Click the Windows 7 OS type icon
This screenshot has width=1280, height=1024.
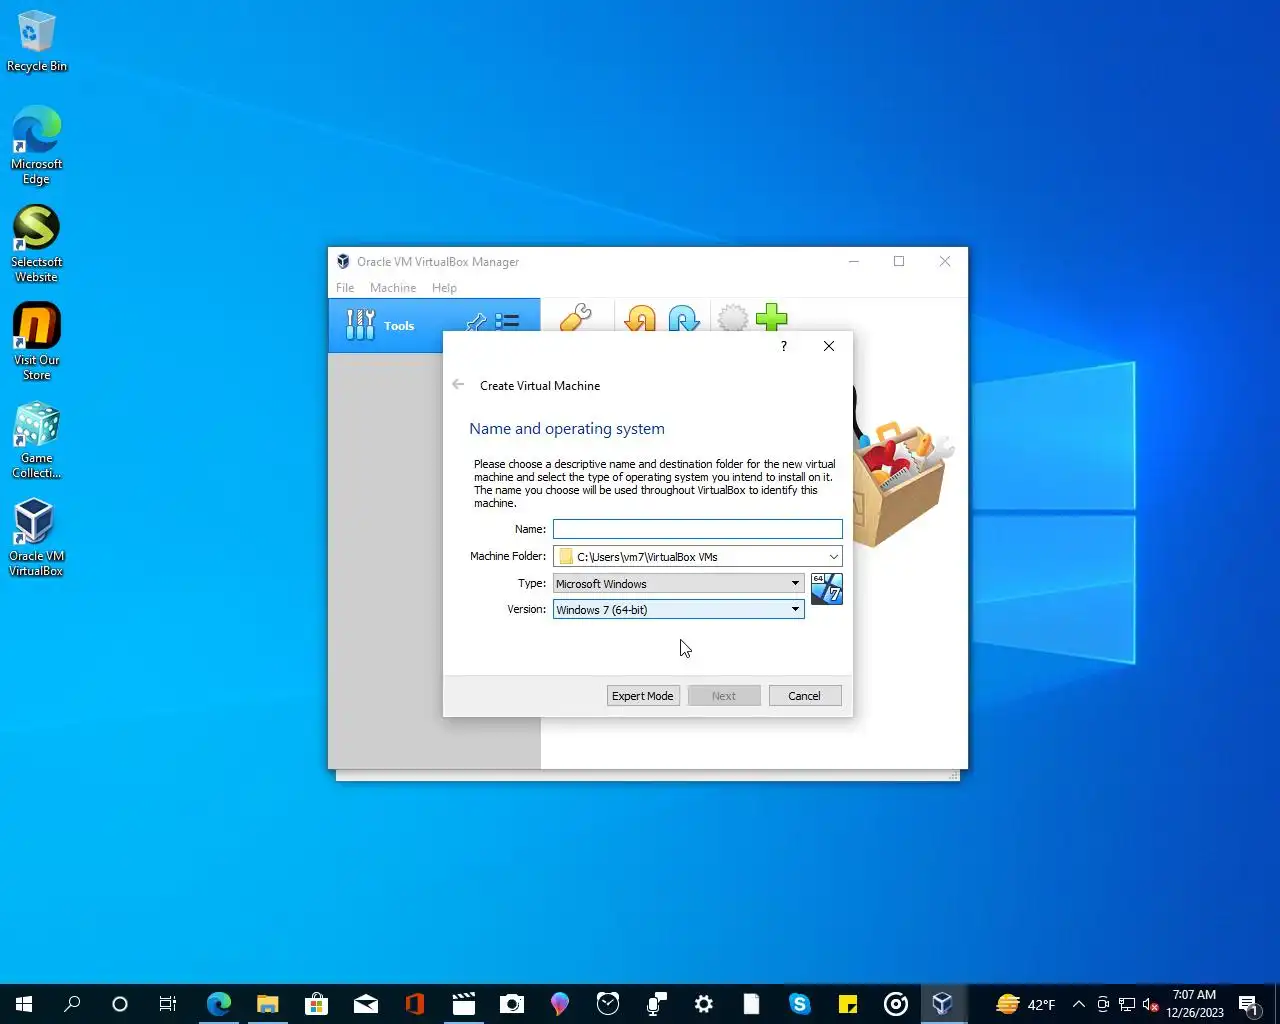826,589
